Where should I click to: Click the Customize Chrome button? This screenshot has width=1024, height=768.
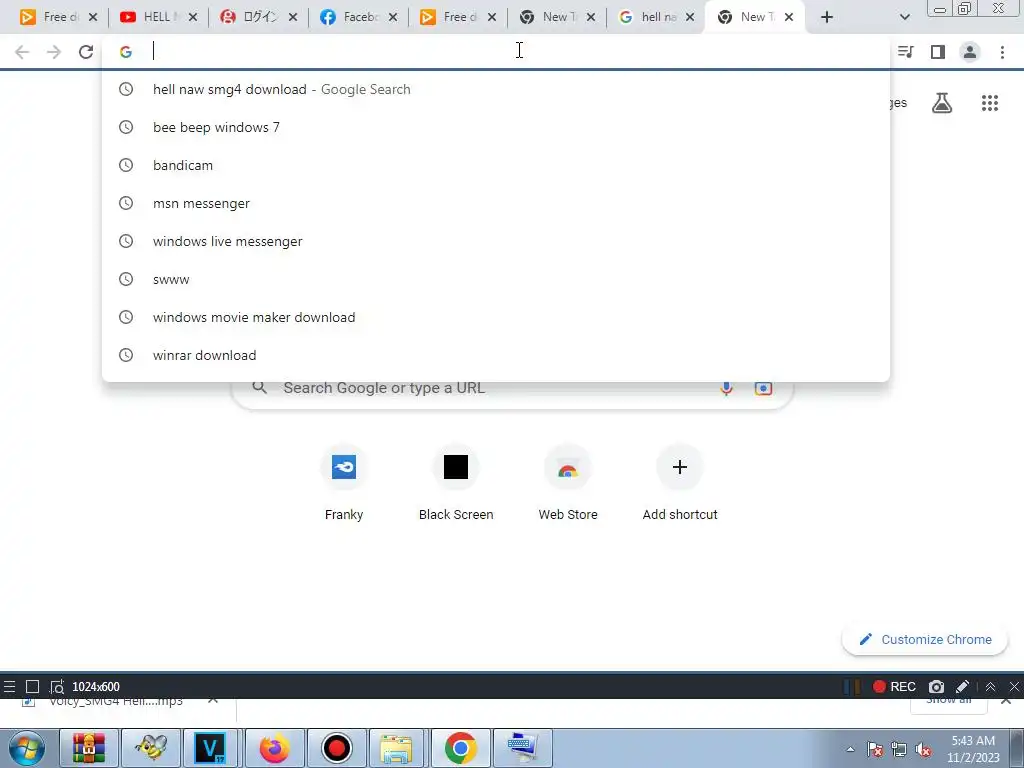925,639
